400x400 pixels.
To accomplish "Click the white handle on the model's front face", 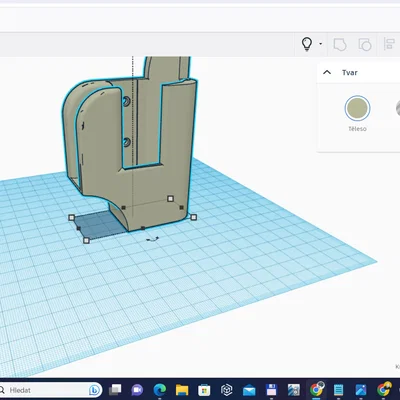I will tap(170, 199).
